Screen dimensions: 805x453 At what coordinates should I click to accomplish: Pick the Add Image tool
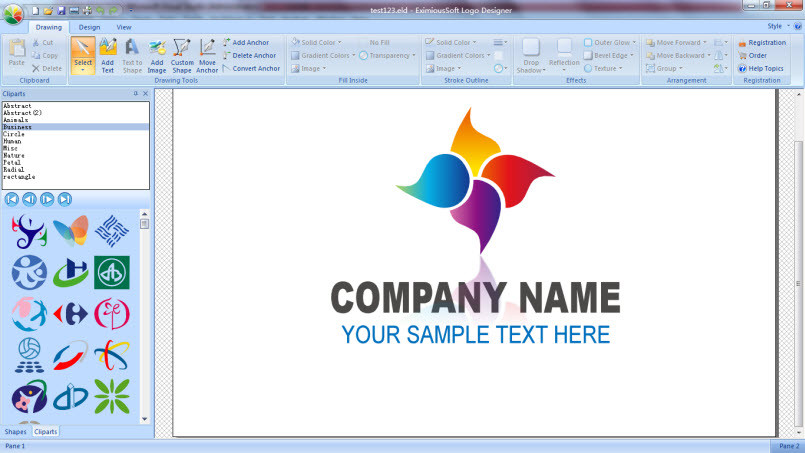157,55
